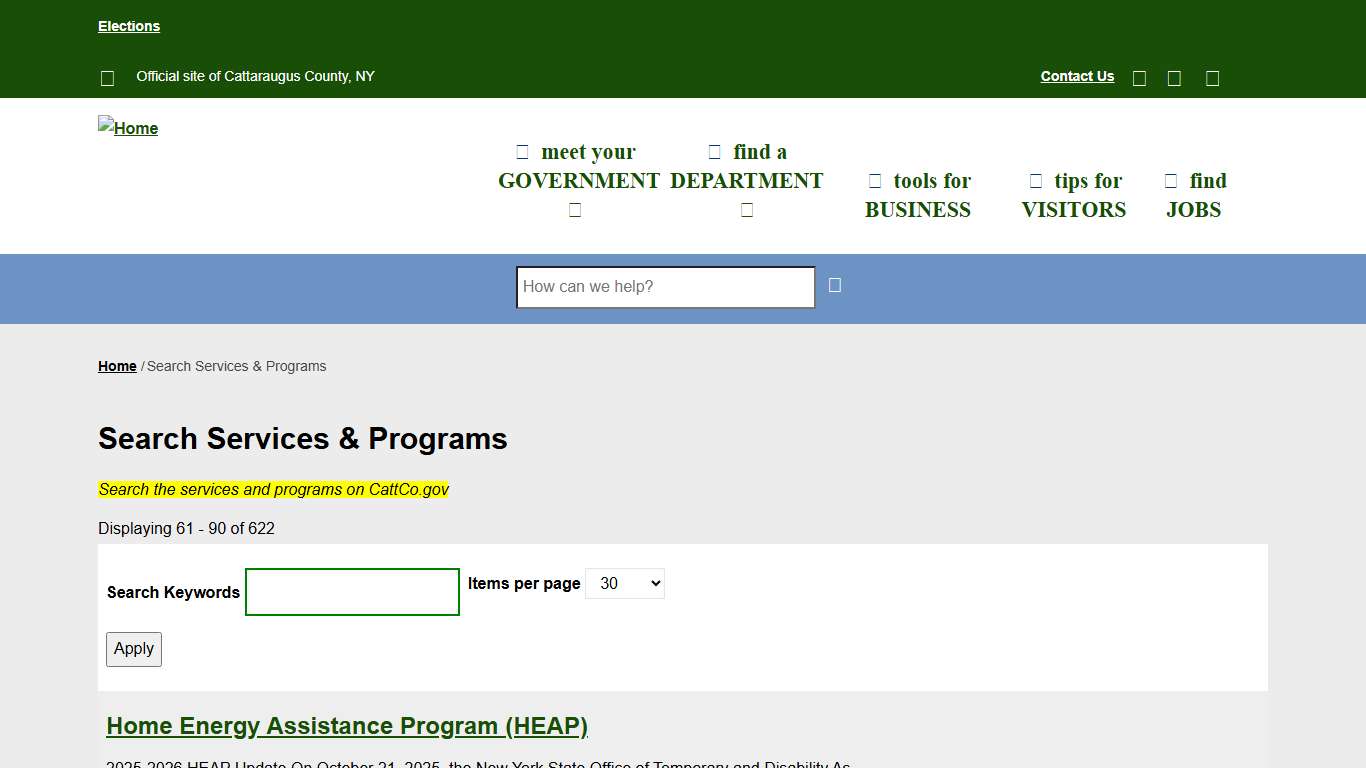Open the Items per page dropdown
This screenshot has width=1366, height=768.
pos(624,583)
